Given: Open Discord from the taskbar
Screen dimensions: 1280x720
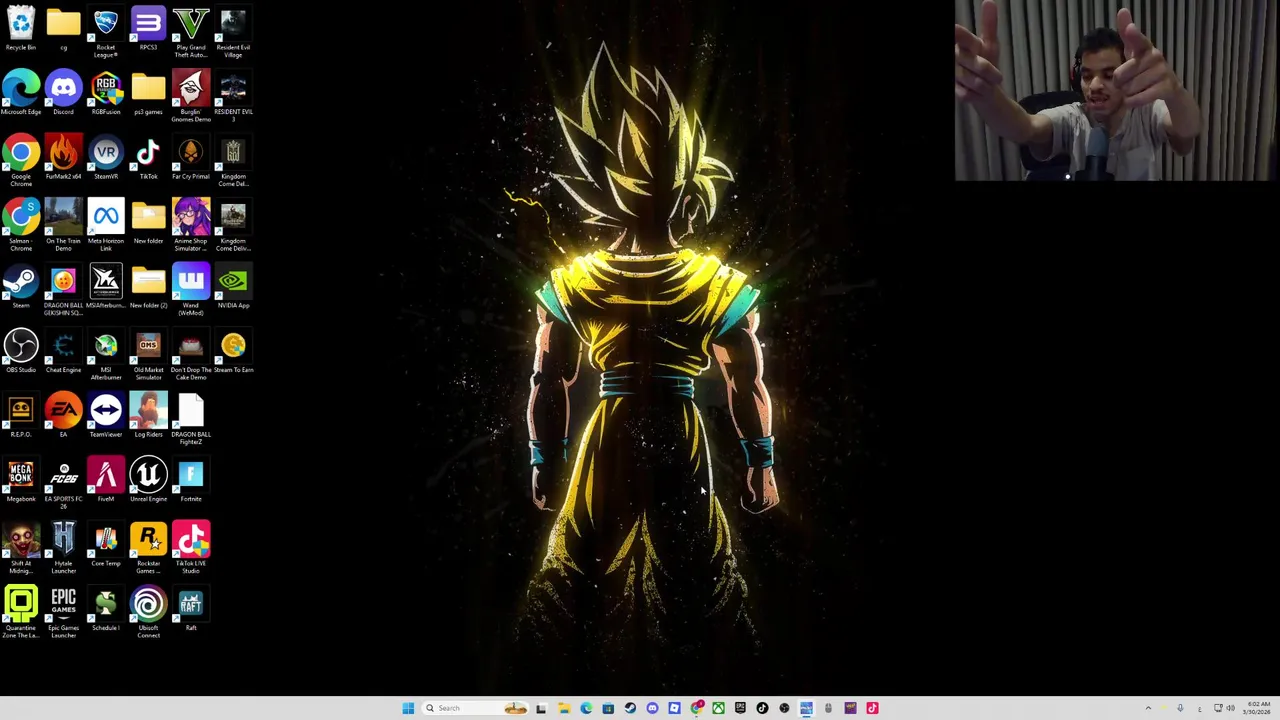Looking at the screenshot, I should (652, 708).
